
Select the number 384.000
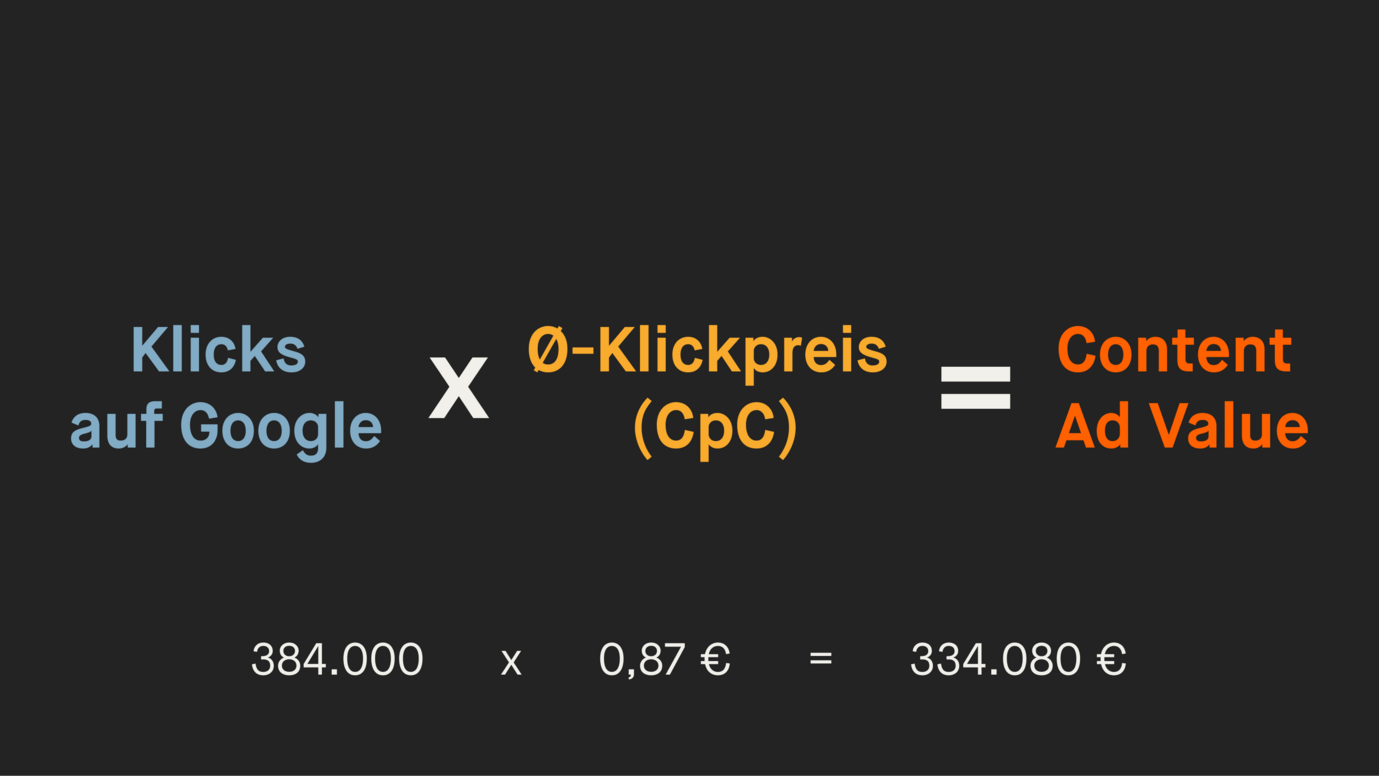pos(337,660)
